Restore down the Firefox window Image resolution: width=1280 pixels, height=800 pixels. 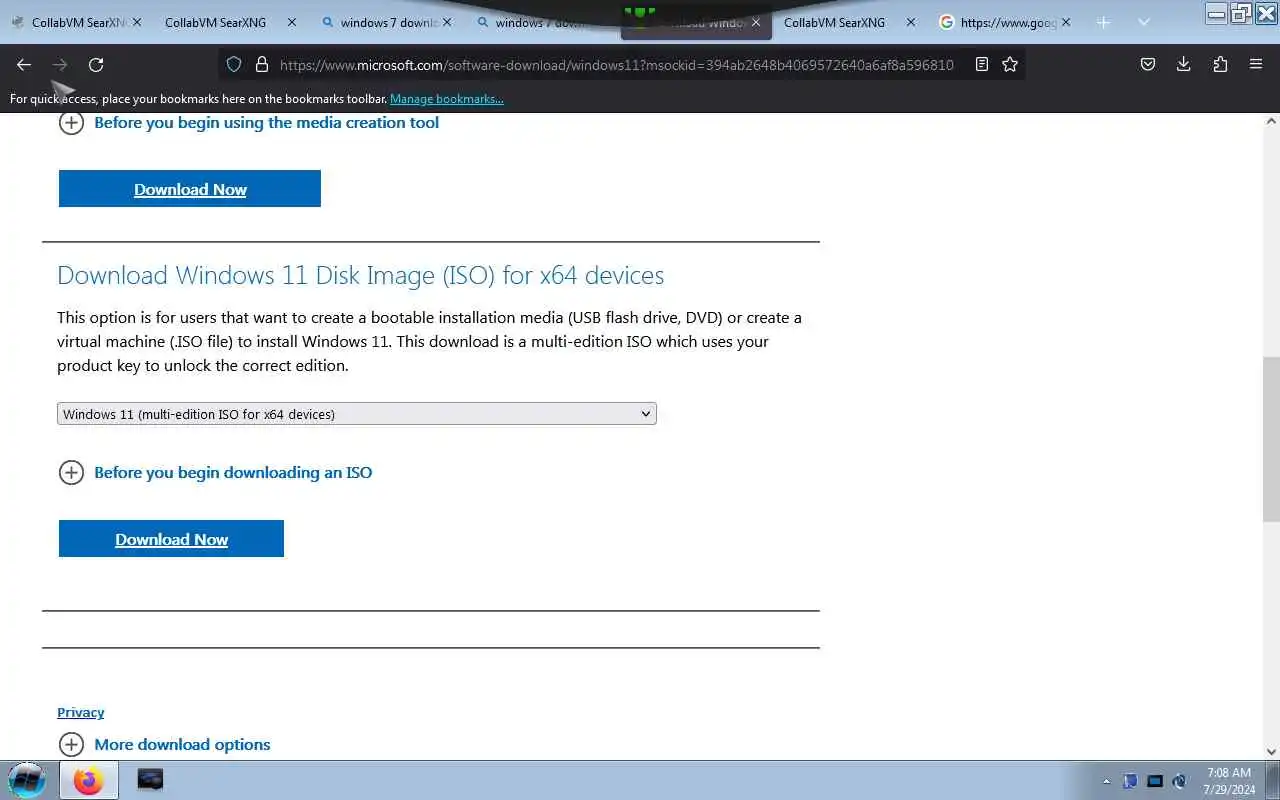pyautogui.click(x=1240, y=12)
